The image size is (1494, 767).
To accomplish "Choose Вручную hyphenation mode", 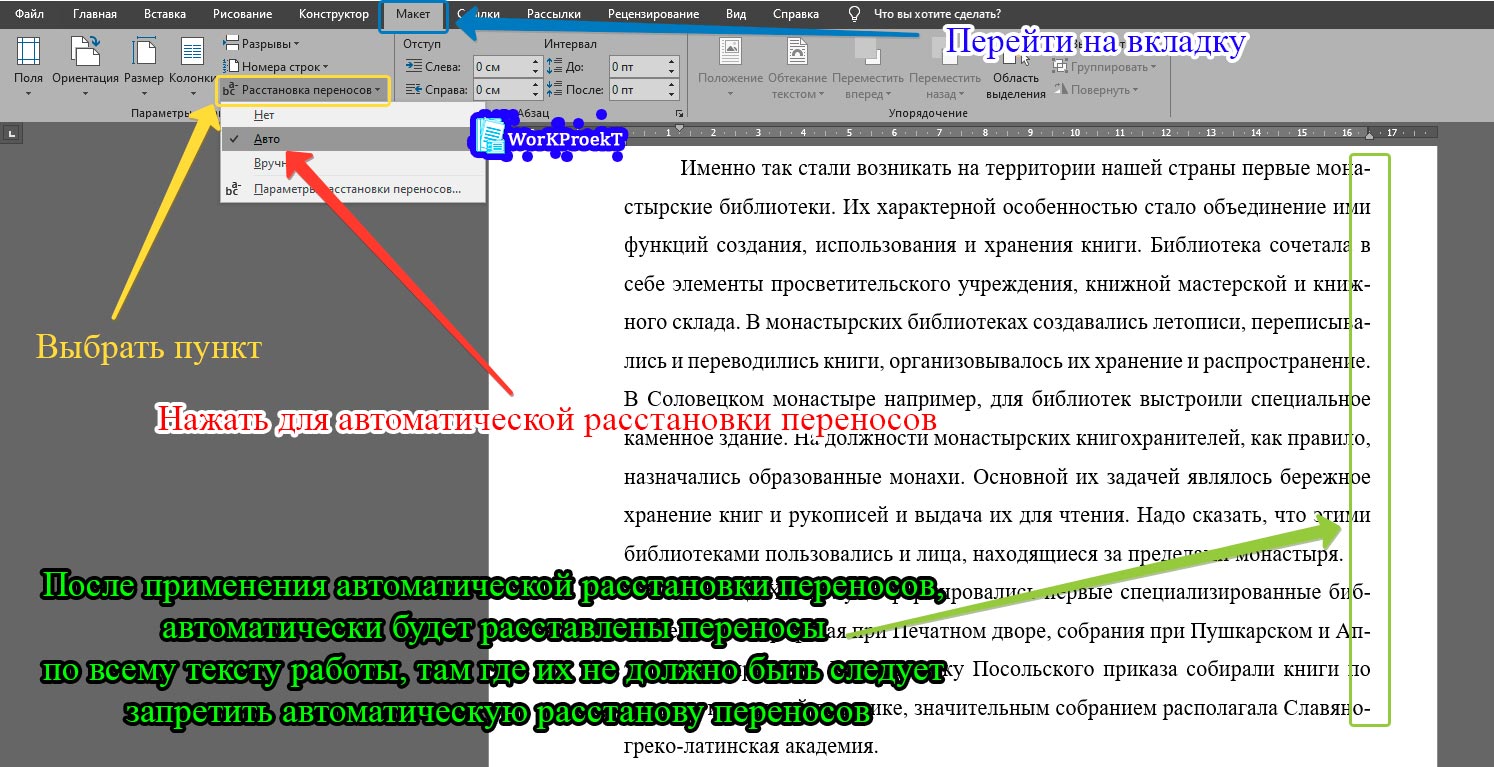I will point(270,163).
